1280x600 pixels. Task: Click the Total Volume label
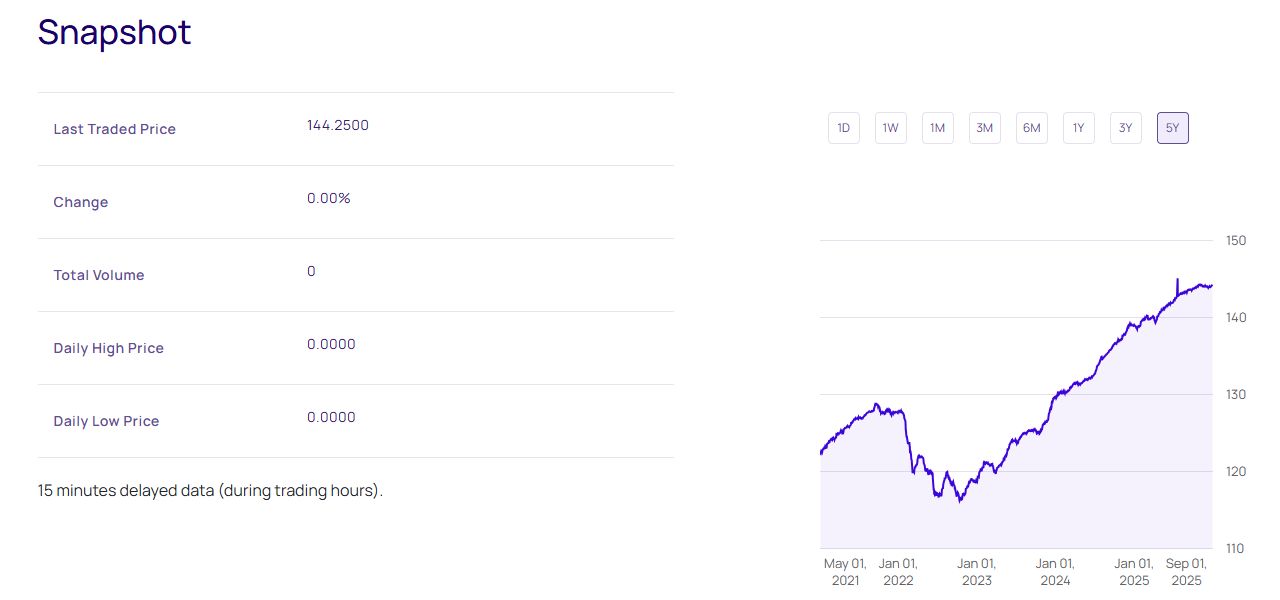(98, 275)
